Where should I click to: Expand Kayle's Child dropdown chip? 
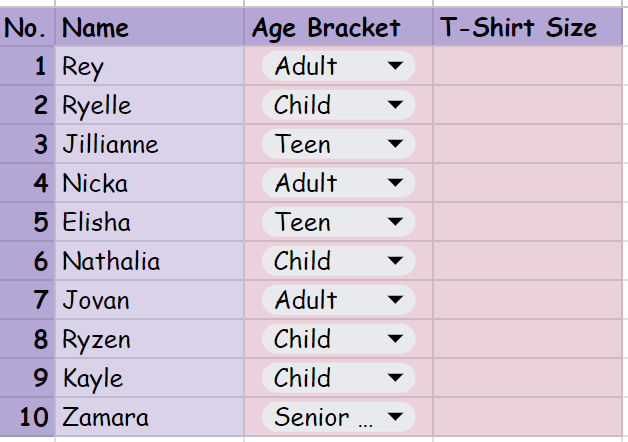(398, 378)
